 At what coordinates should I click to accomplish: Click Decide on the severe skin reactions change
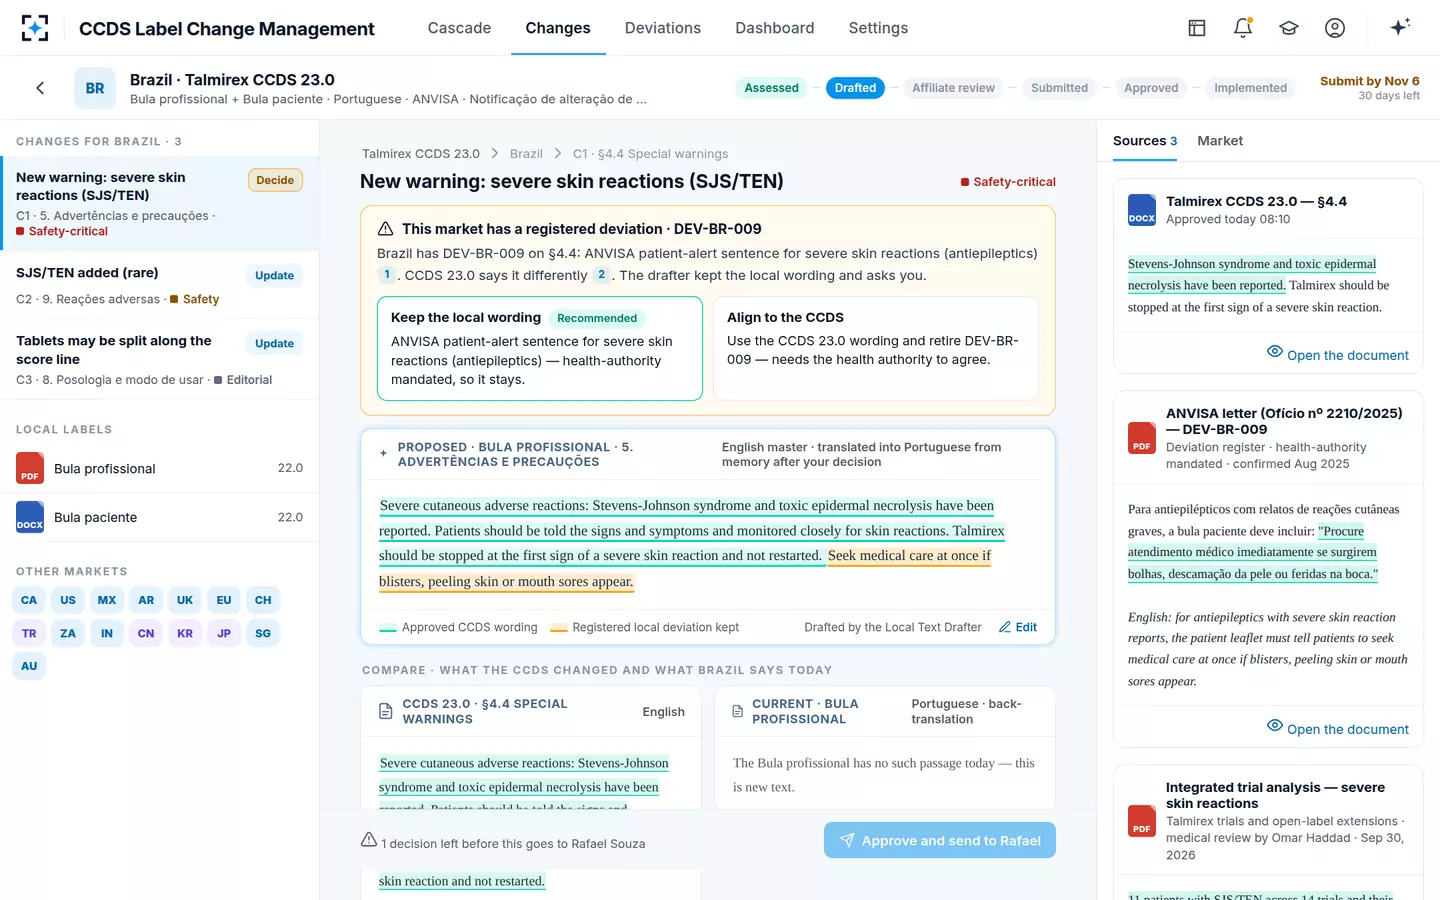pyautogui.click(x=275, y=180)
